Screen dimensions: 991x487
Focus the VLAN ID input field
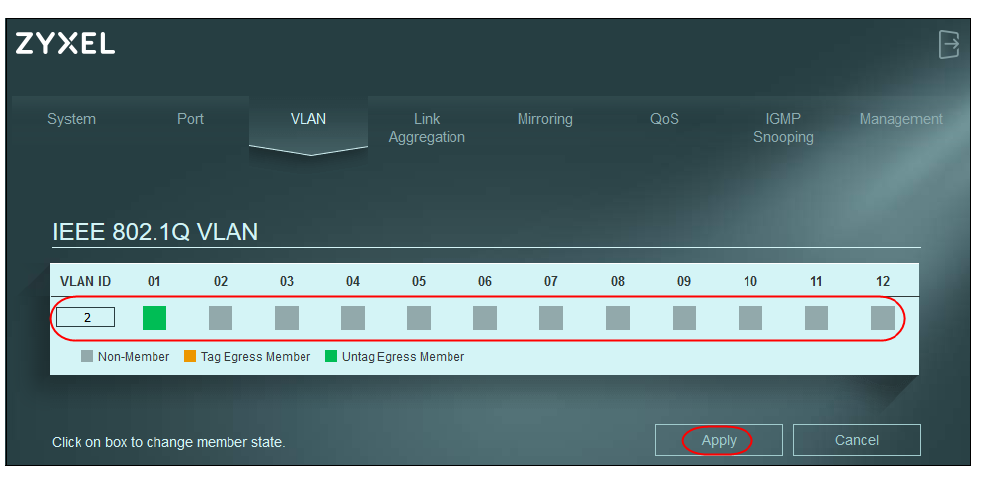[x=85, y=318]
